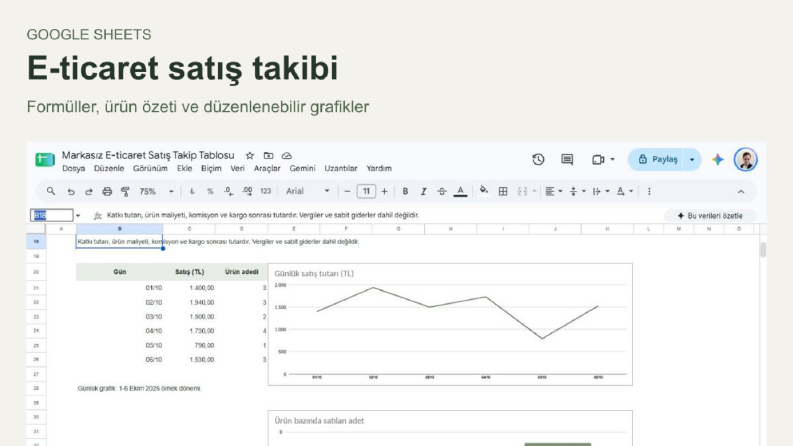Select column B header
This screenshot has width=793, height=446.
click(119, 229)
